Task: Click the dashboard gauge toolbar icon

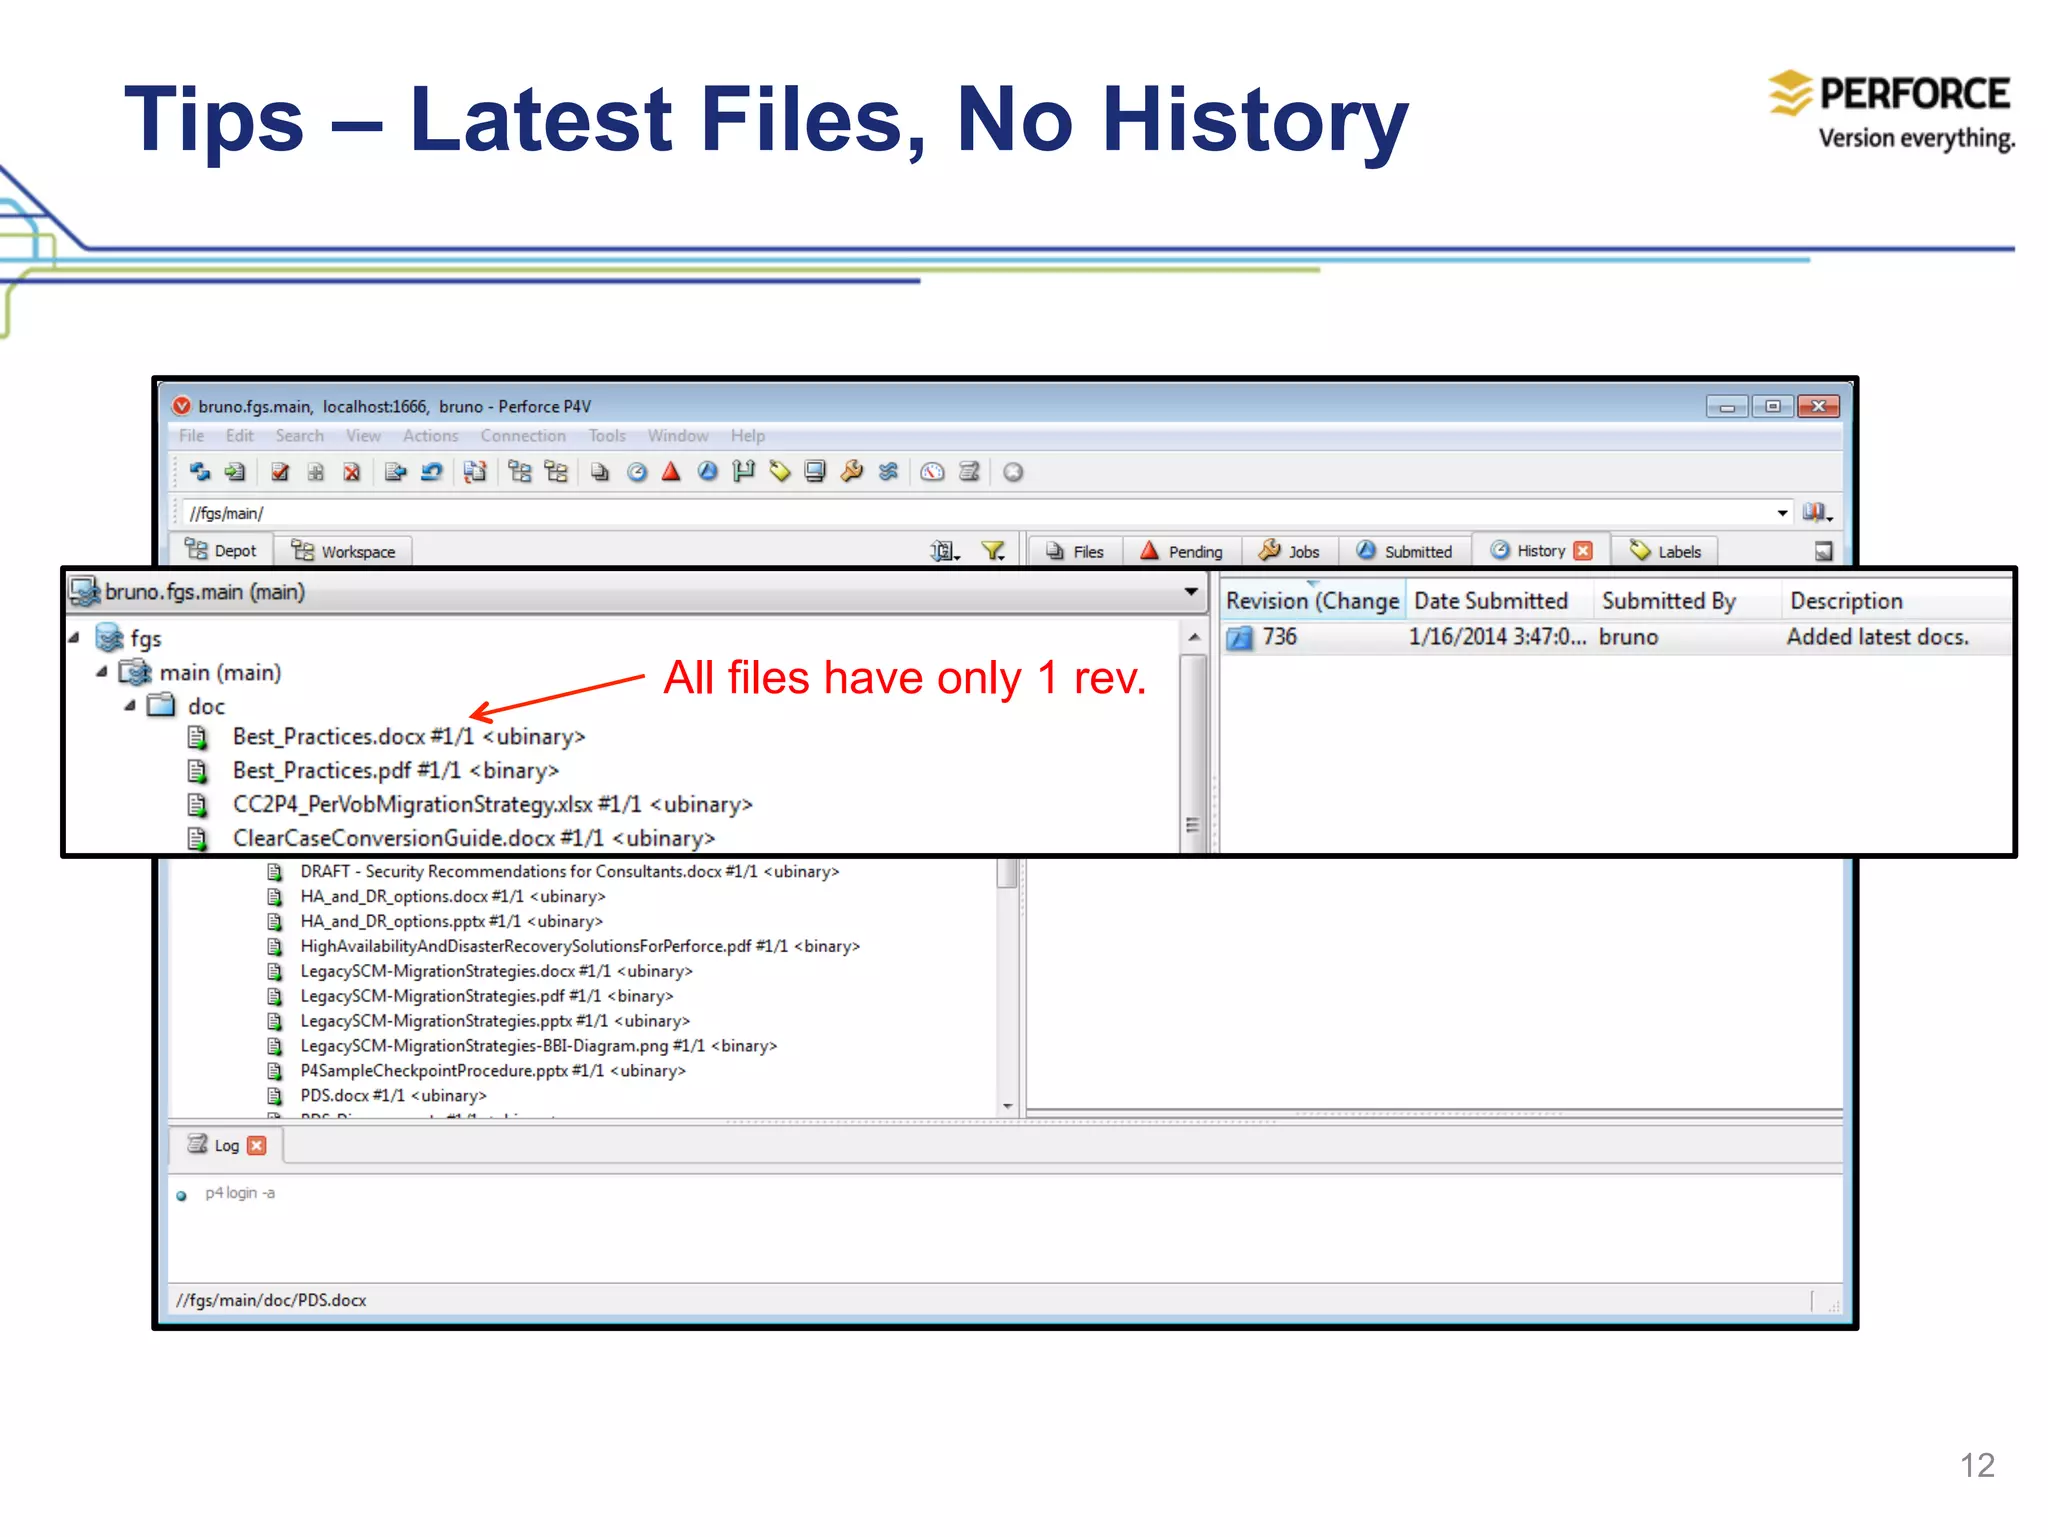Action: tap(932, 472)
